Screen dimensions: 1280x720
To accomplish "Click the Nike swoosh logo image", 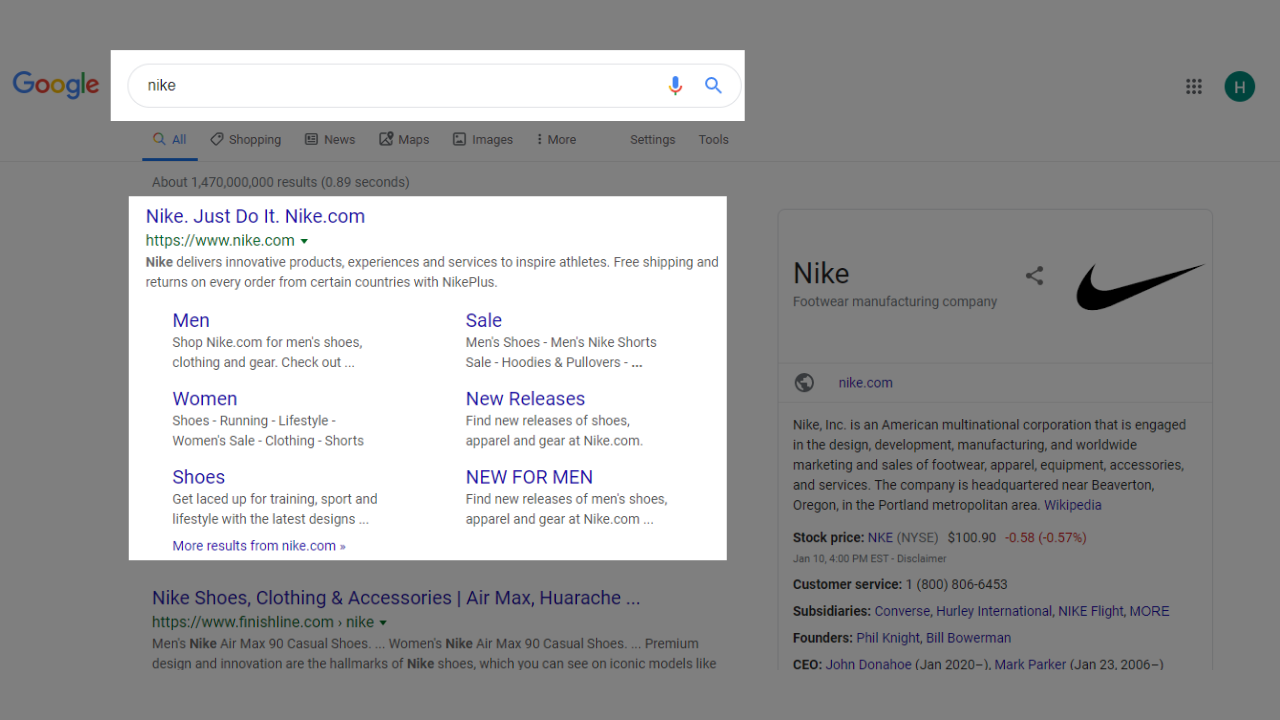I will point(1140,287).
